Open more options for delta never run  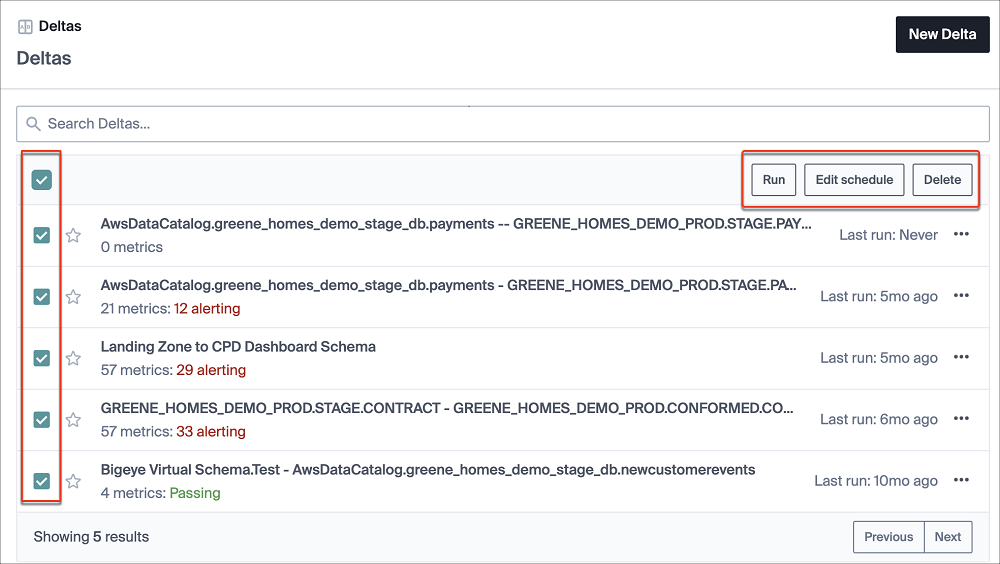(x=961, y=234)
